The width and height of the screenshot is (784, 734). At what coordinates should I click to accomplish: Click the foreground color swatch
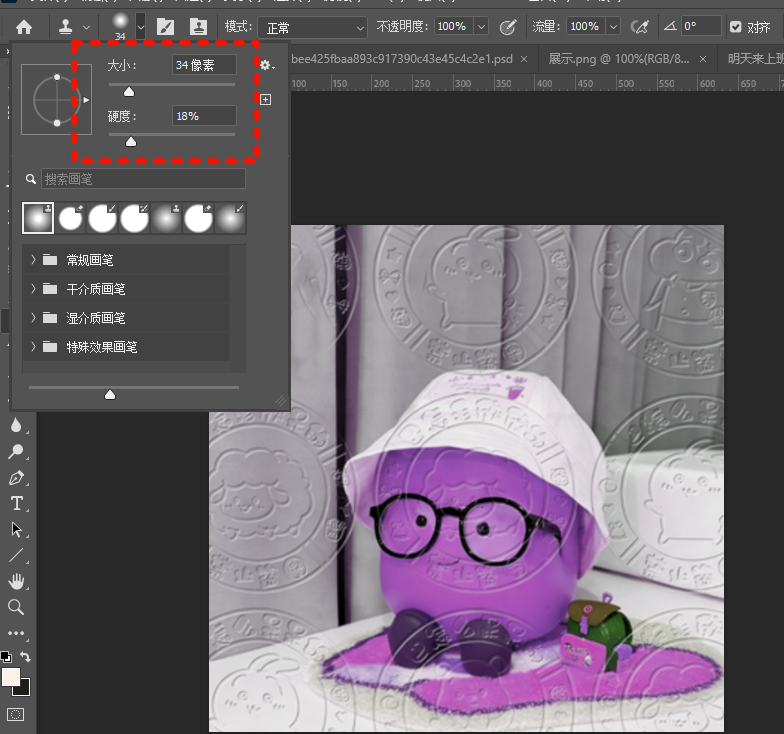point(10,677)
